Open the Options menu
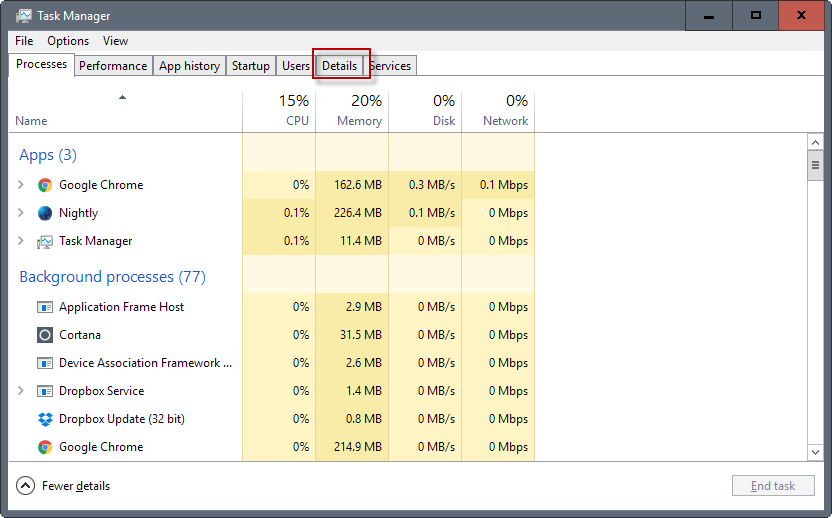832x518 pixels. (x=68, y=41)
